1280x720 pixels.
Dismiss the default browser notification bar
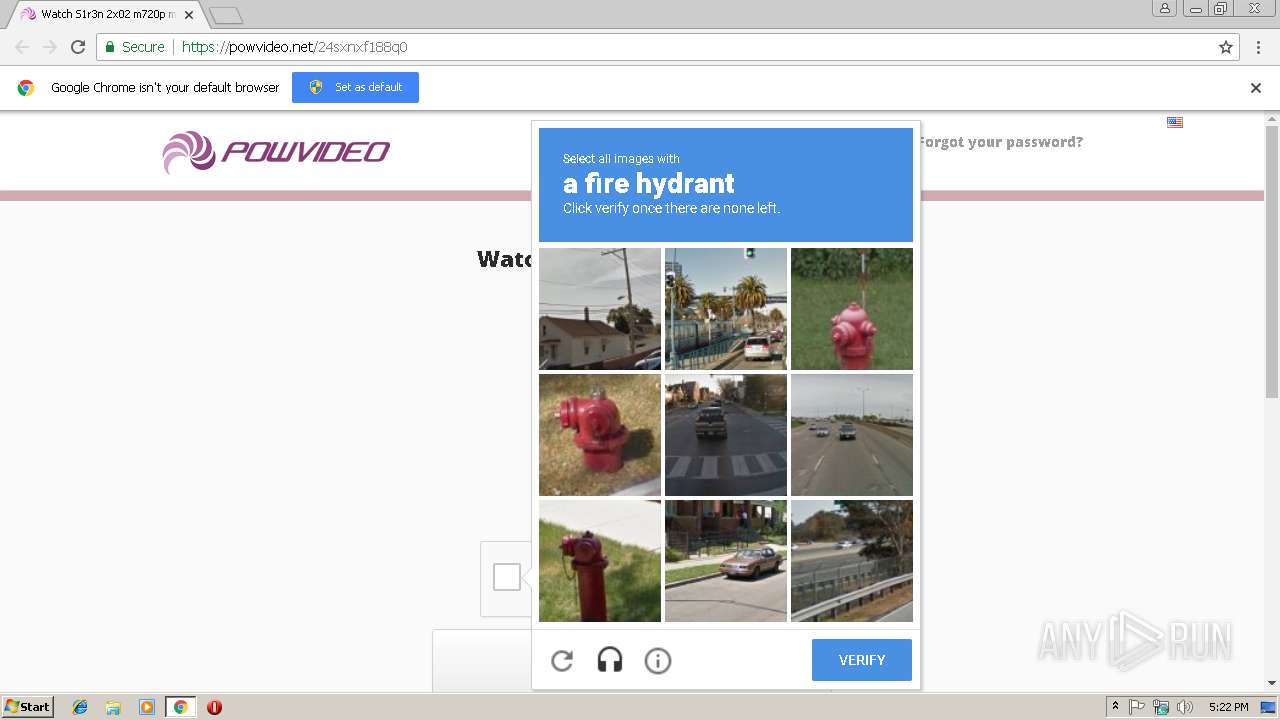coord(1256,88)
